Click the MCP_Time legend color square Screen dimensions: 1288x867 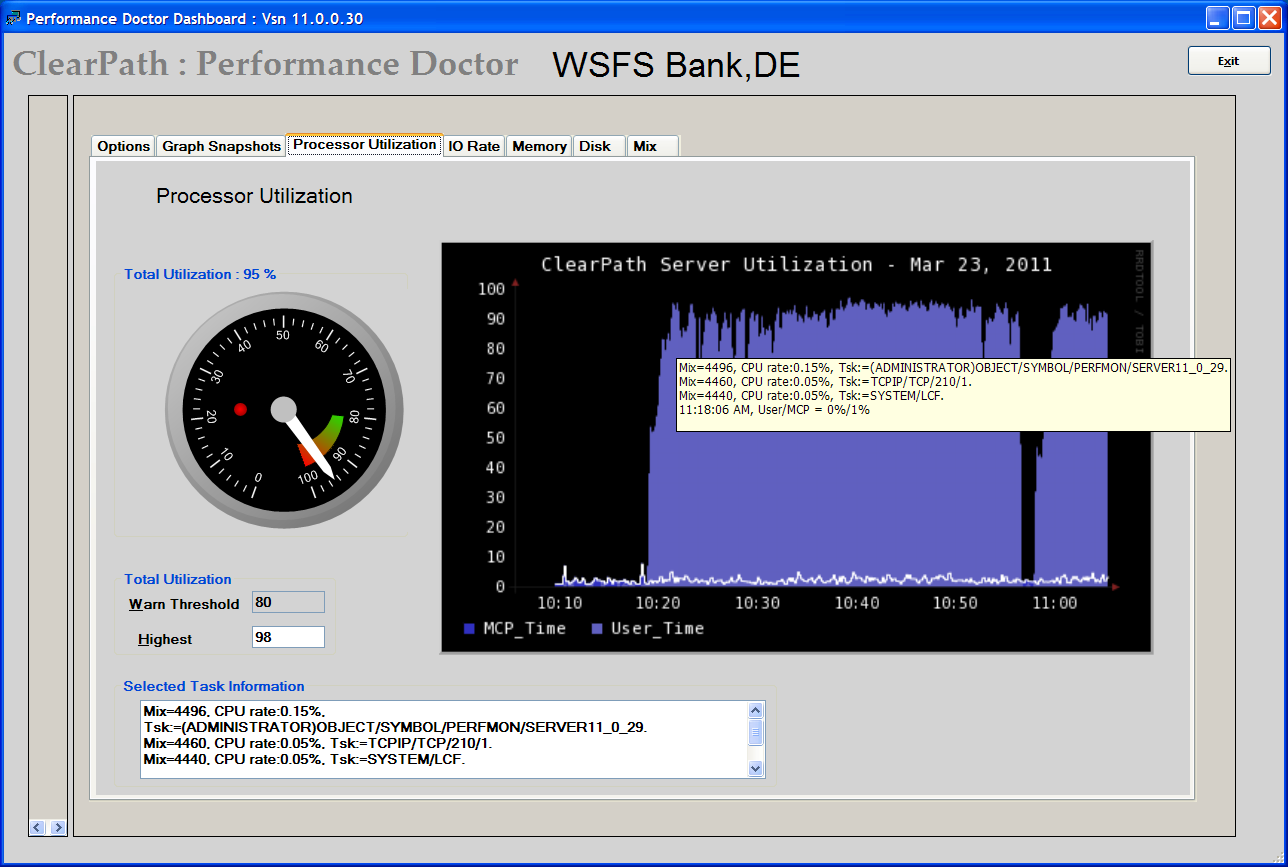[469, 629]
